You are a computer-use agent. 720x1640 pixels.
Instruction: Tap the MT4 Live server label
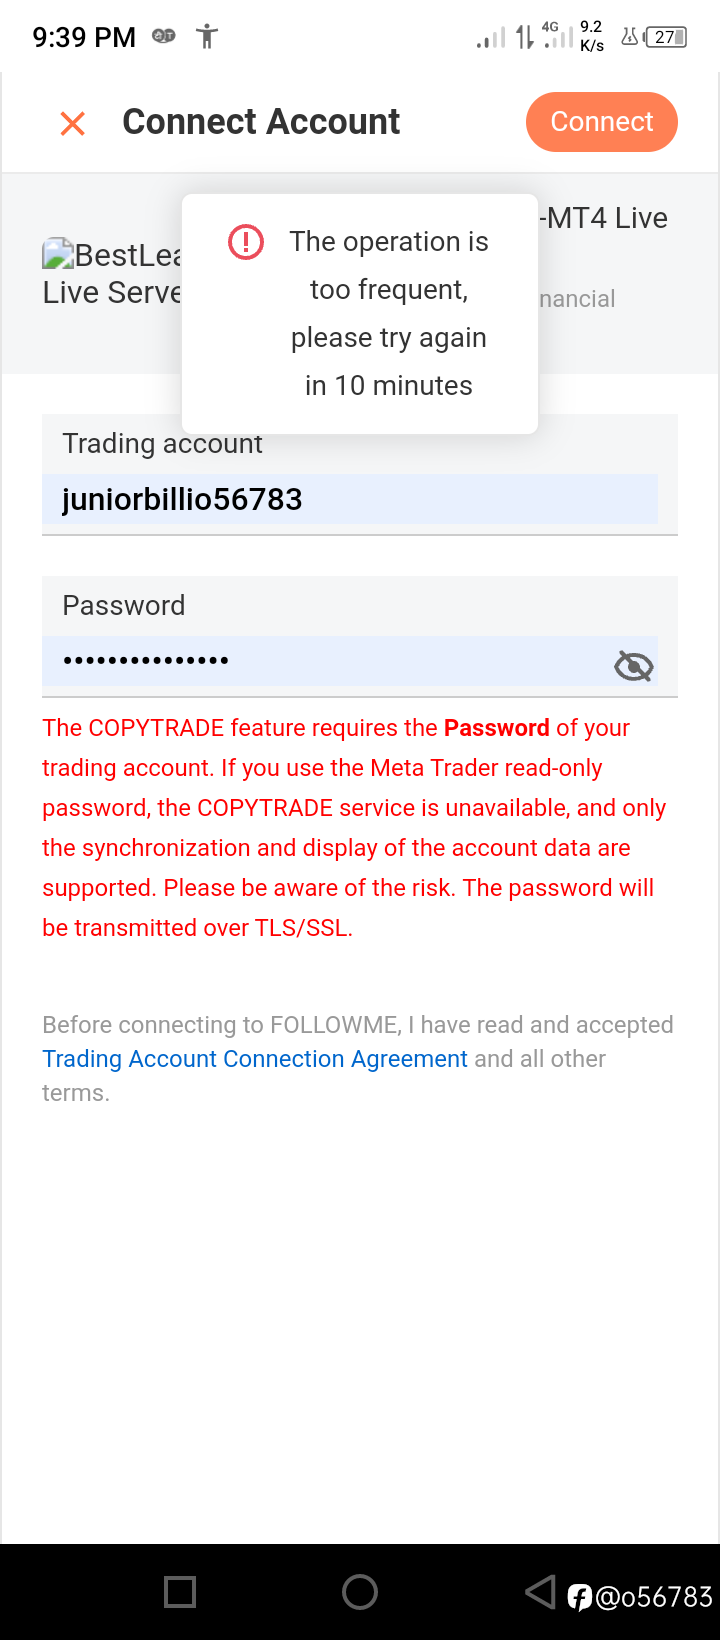(606, 218)
